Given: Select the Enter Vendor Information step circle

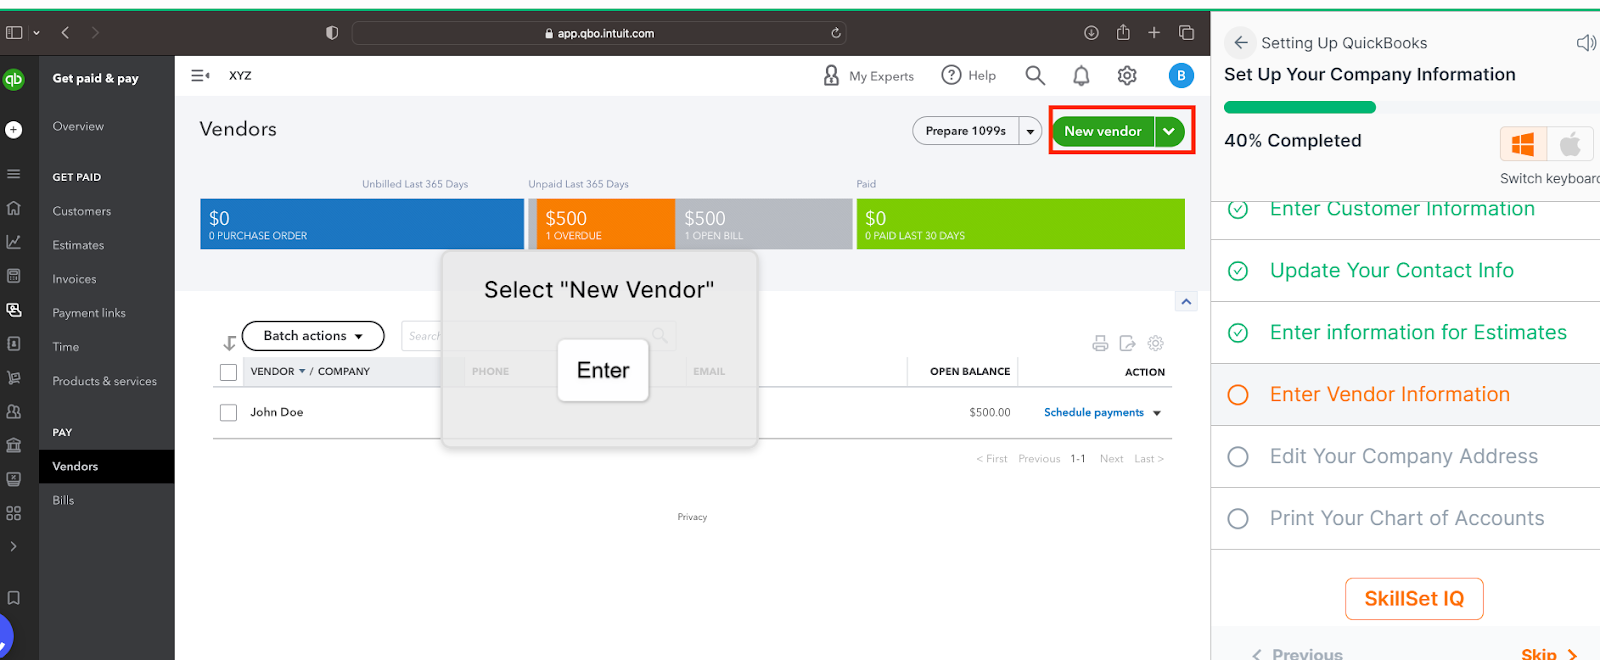Looking at the screenshot, I should point(1238,395).
